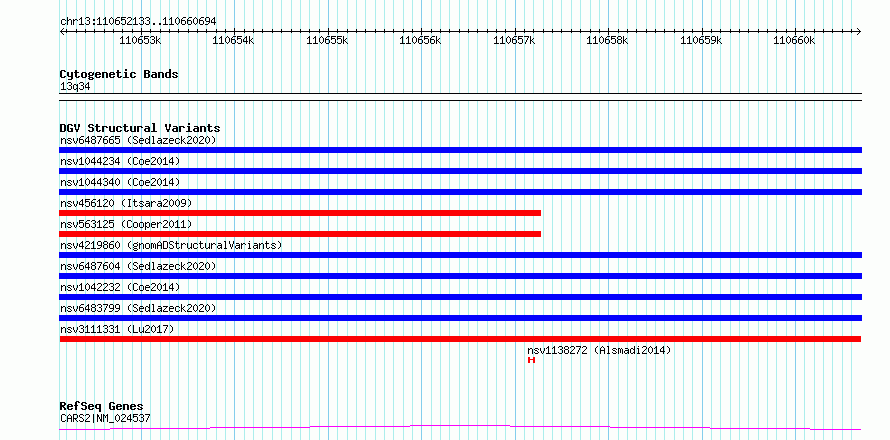
Task: Select the blue bar under nsv1044234
Action: point(460,171)
